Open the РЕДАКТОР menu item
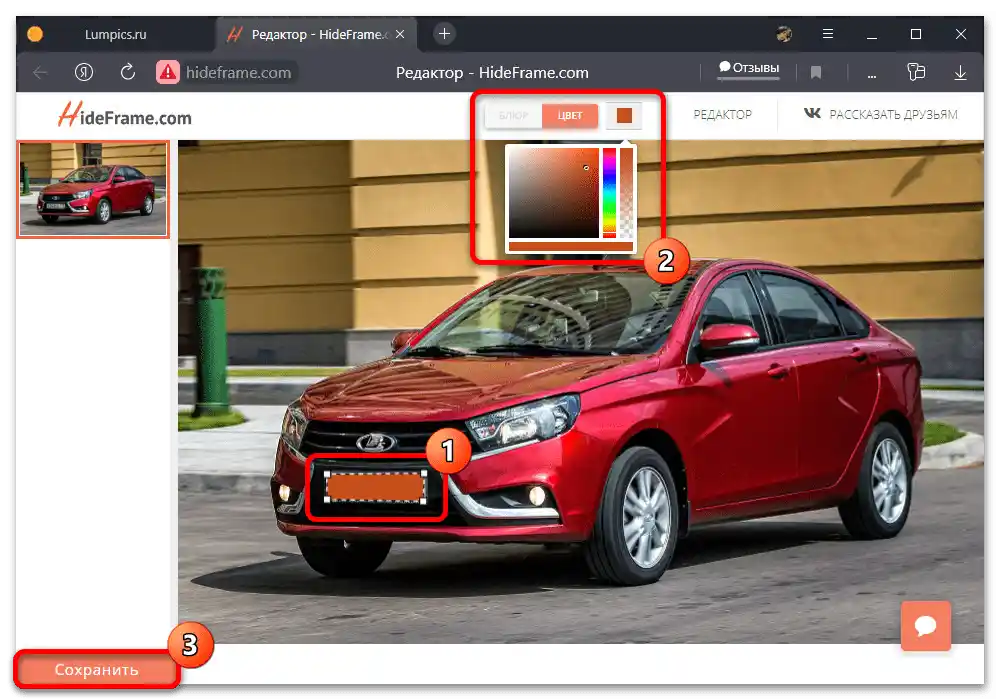The height and width of the screenshot is (700, 1000). (723, 115)
